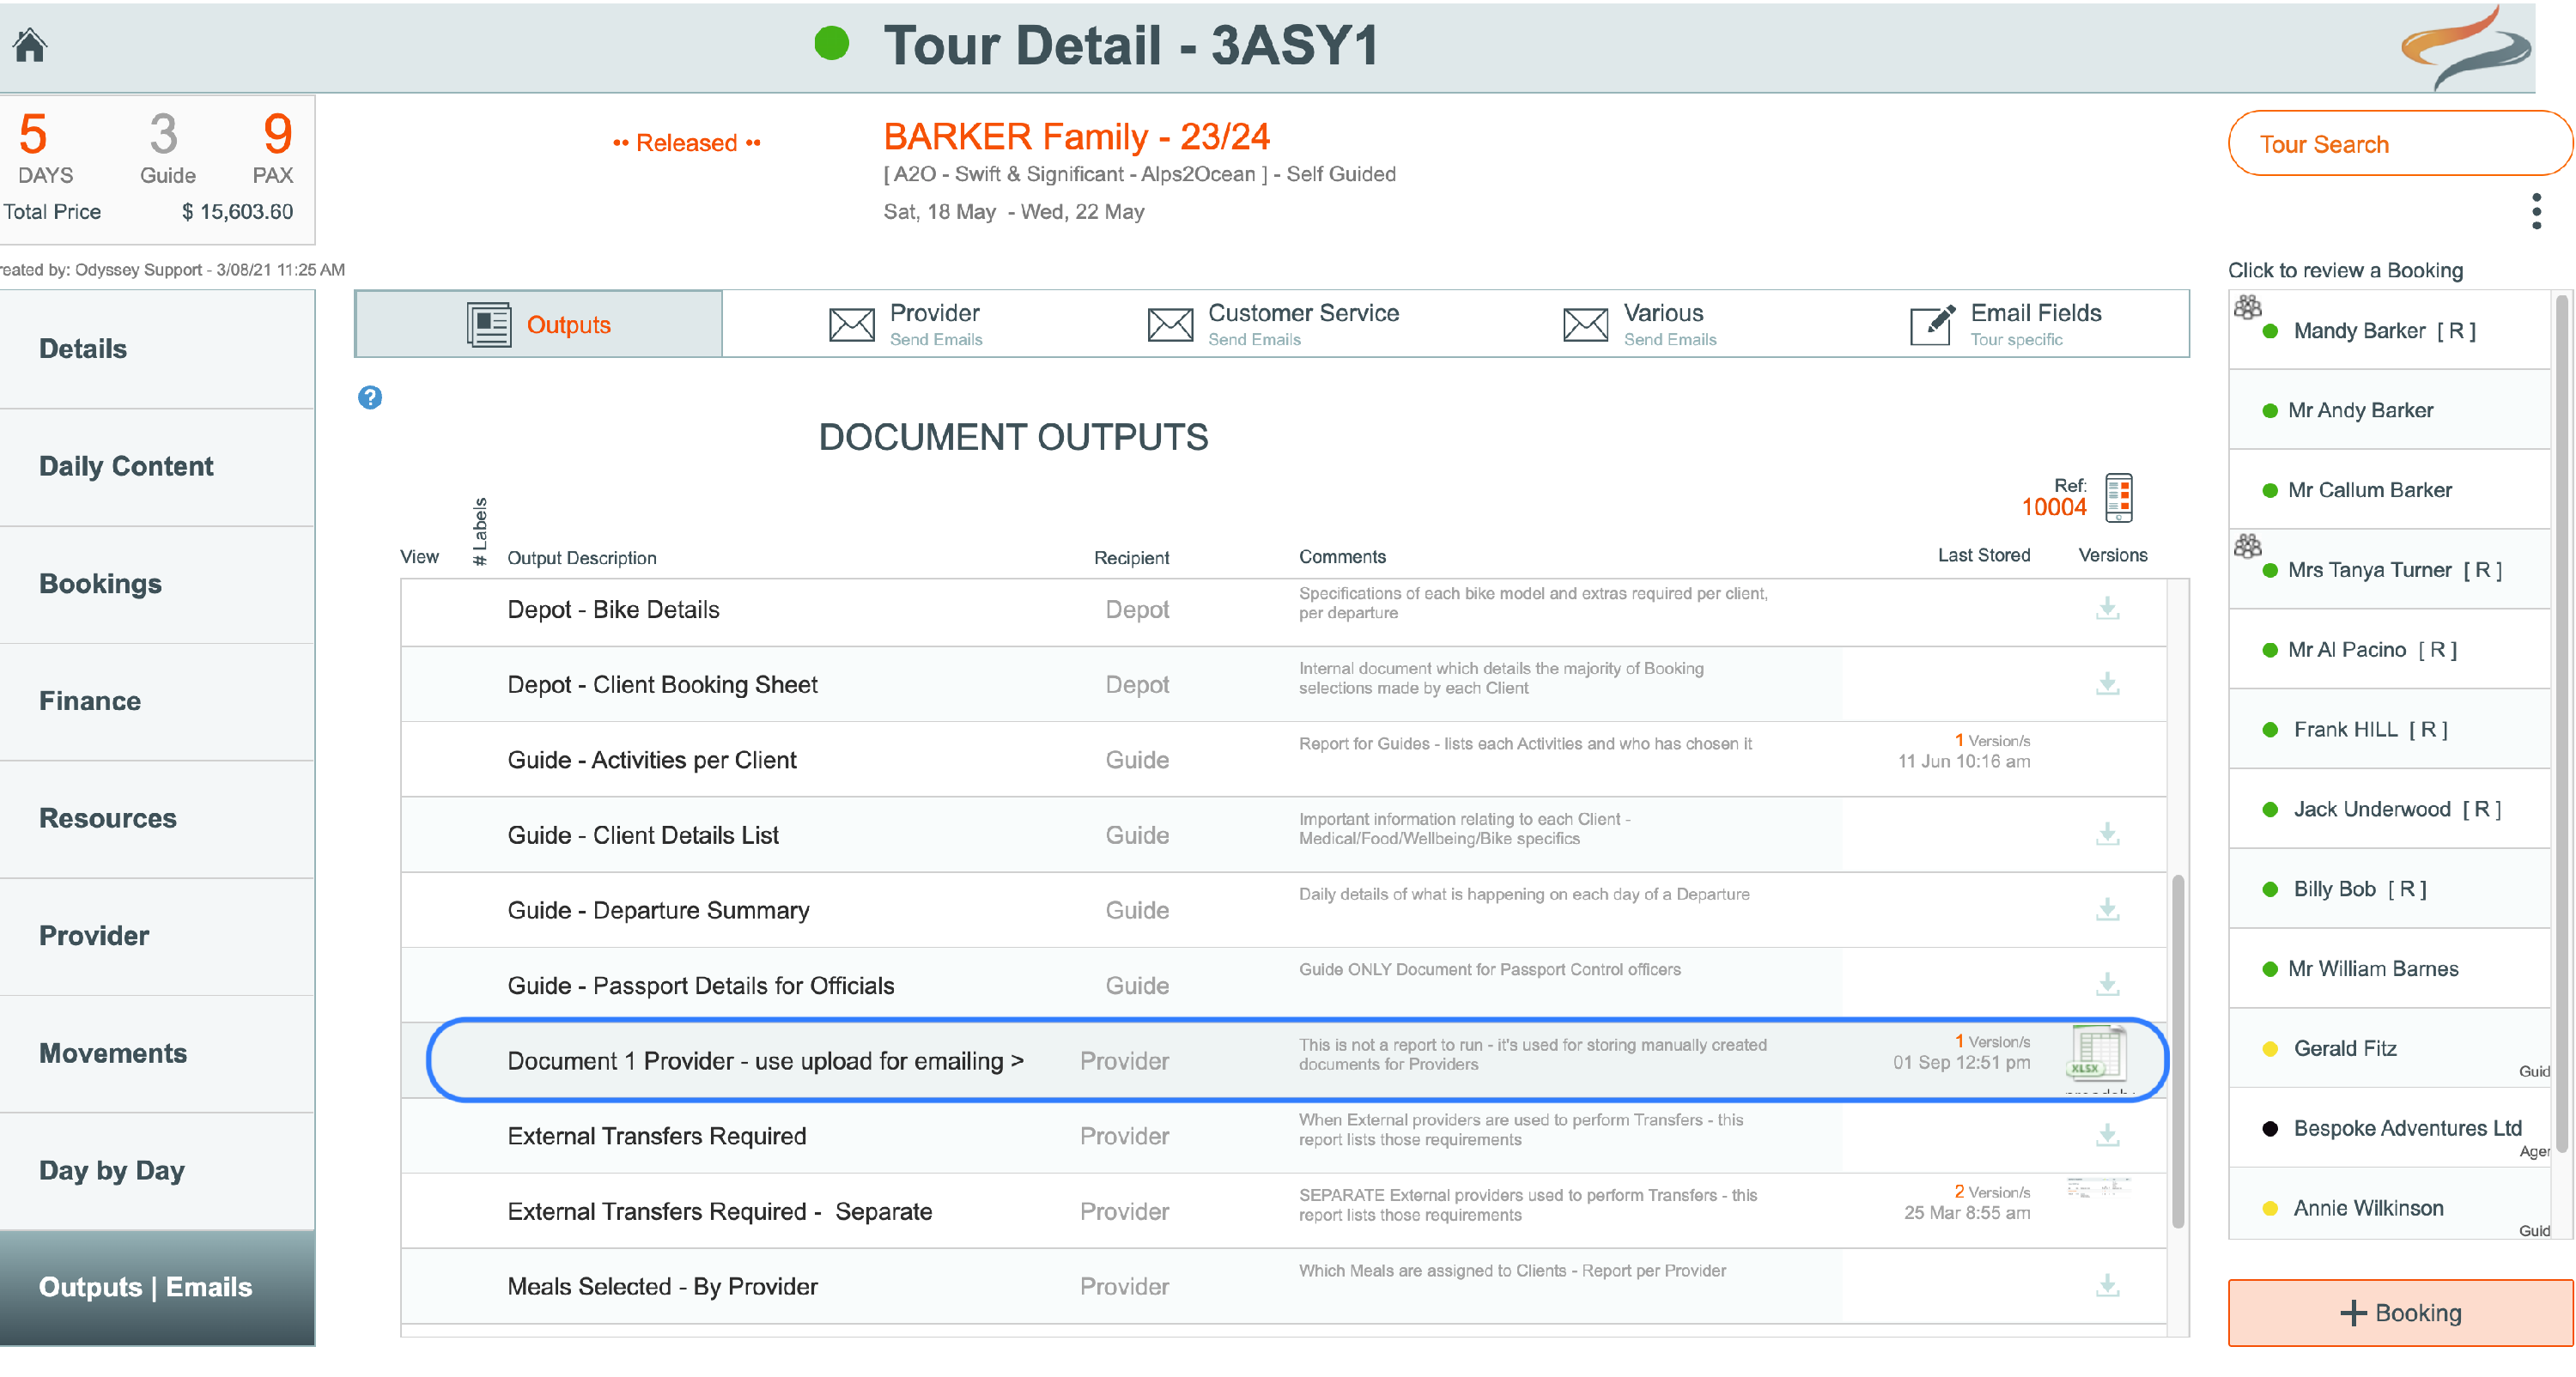
Task: Select the Outputs | Emails section
Action: (157, 1288)
